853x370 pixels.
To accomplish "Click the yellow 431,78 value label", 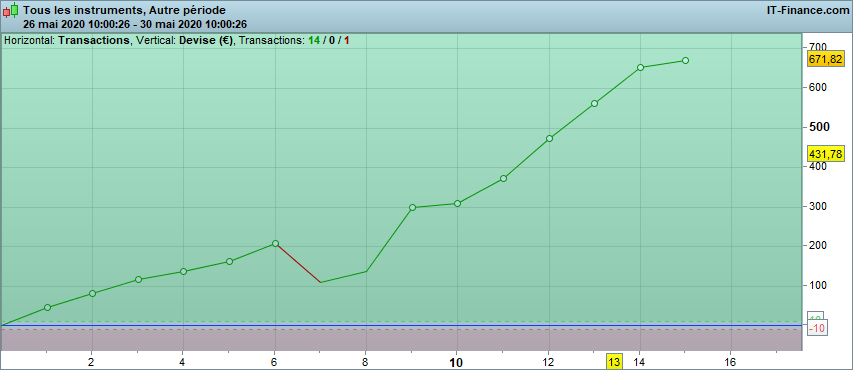I will click(x=825, y=154).
